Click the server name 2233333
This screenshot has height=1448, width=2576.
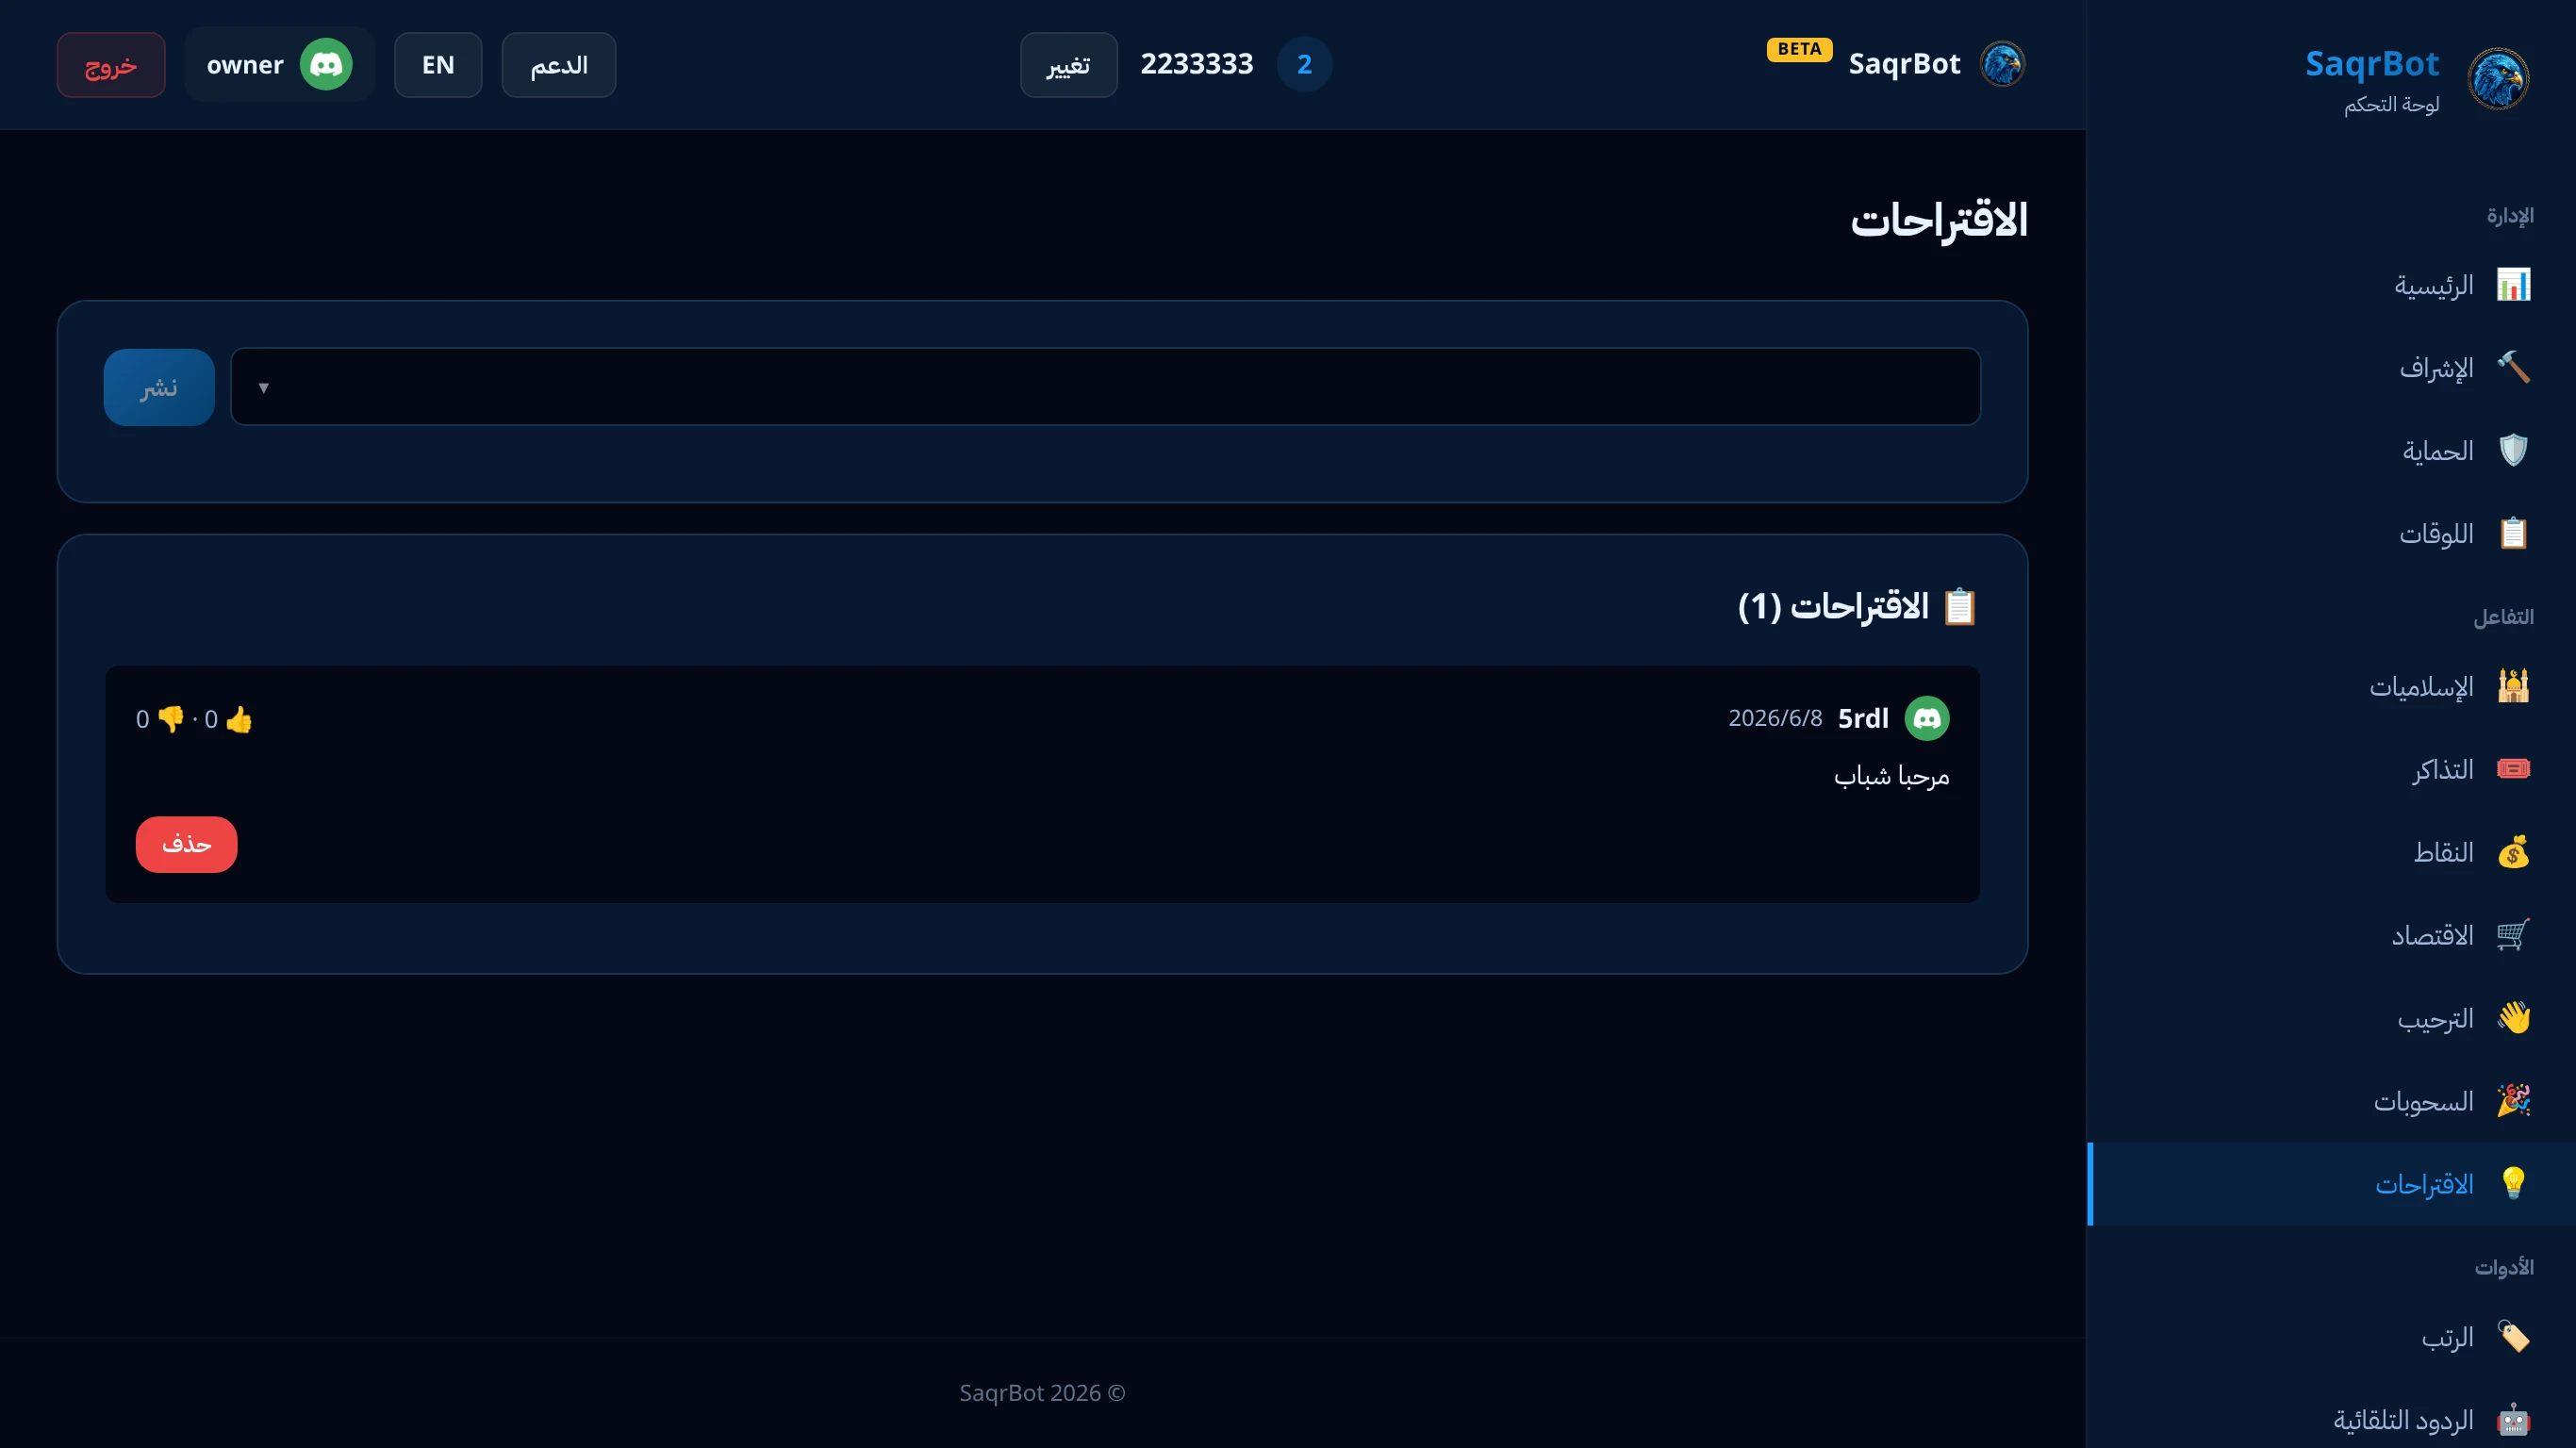tap(1197, 64)
